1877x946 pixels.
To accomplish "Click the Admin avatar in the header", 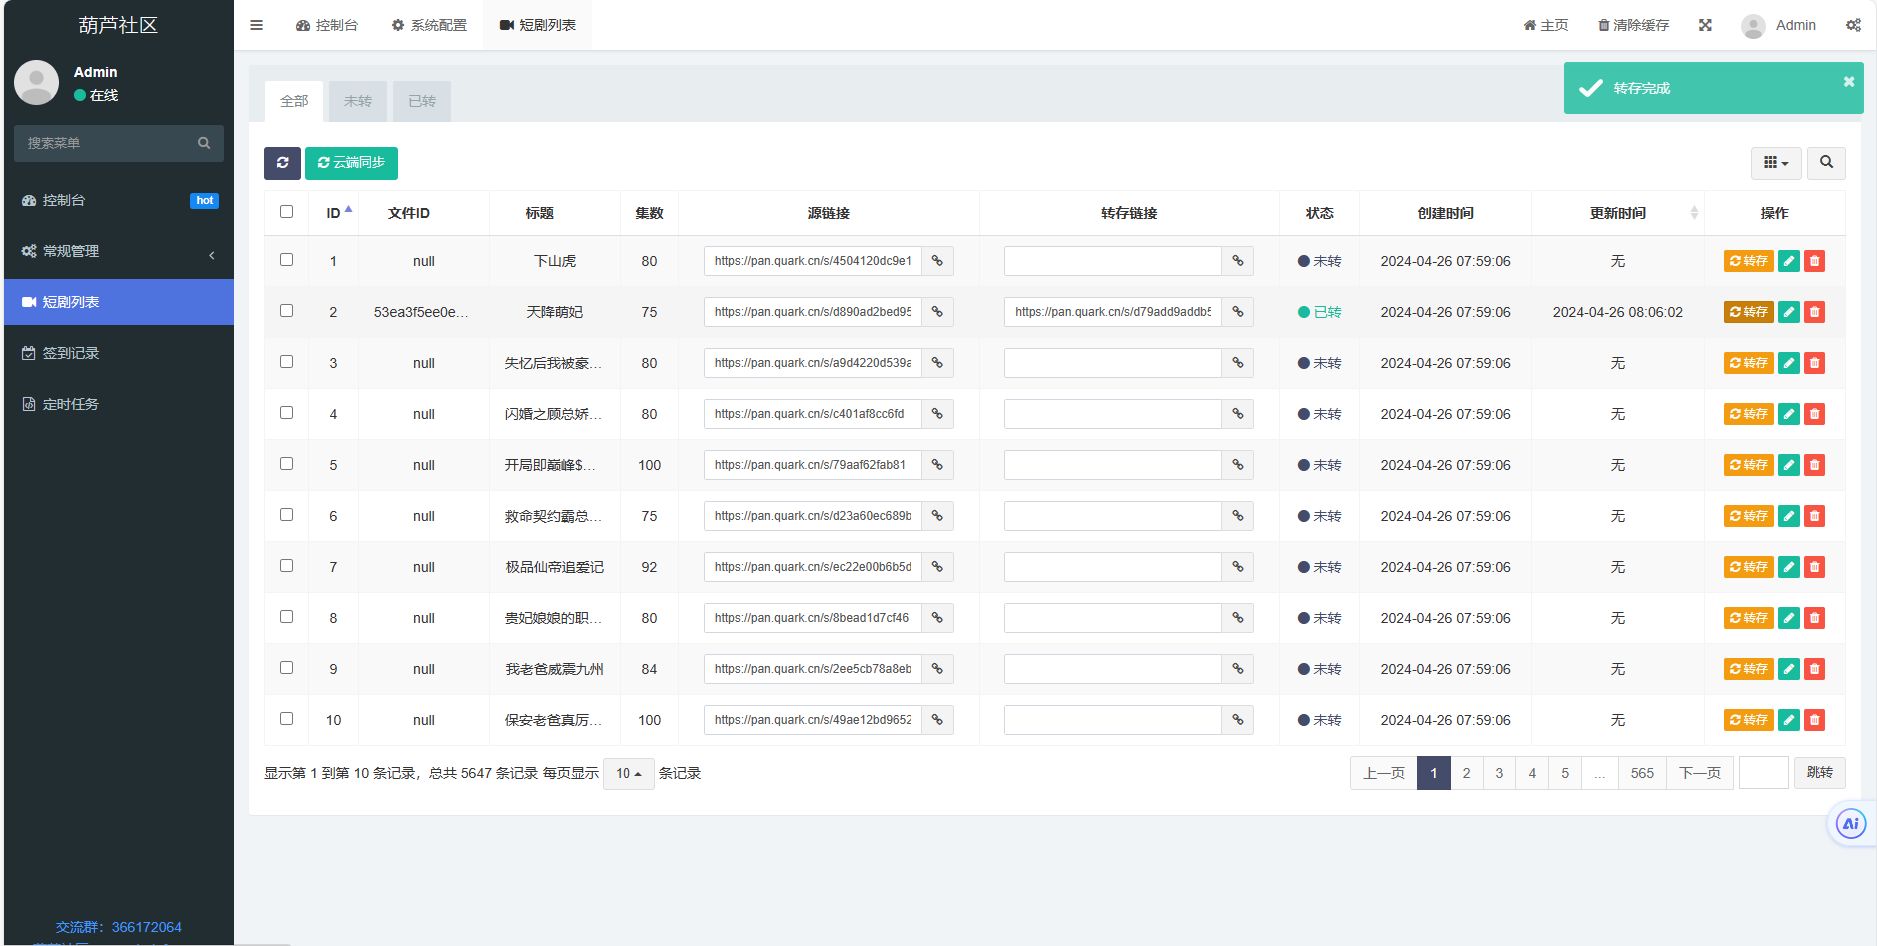I will (1753, 26).
